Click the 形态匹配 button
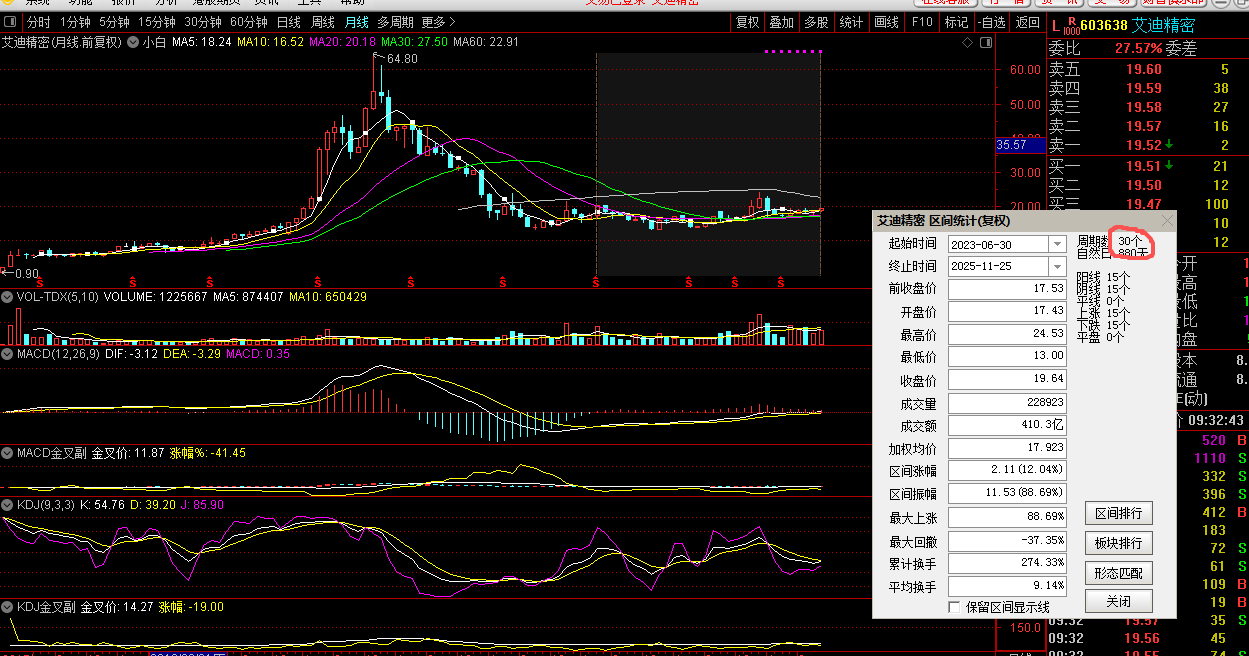The height and width of the screenshot is (656, 1249). click(x=1118, y=573)
